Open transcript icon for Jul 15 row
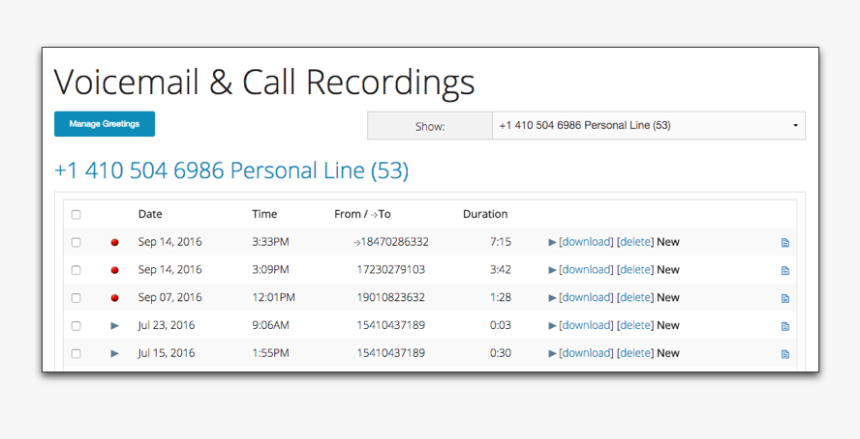 pyautogui.click(x=785, y=353)
